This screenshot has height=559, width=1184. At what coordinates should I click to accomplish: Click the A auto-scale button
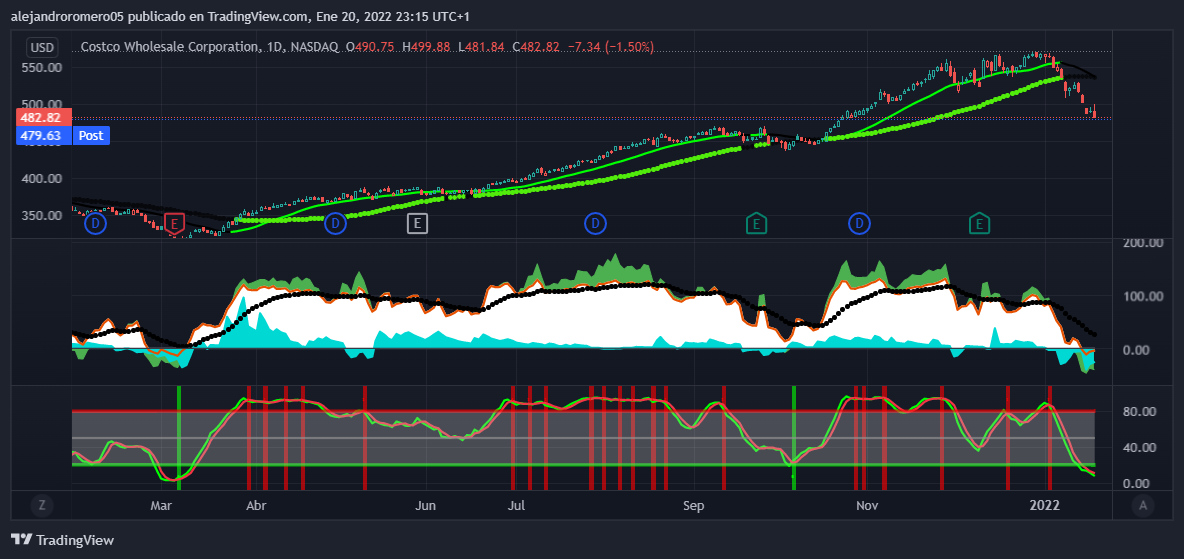(1143, 505)
